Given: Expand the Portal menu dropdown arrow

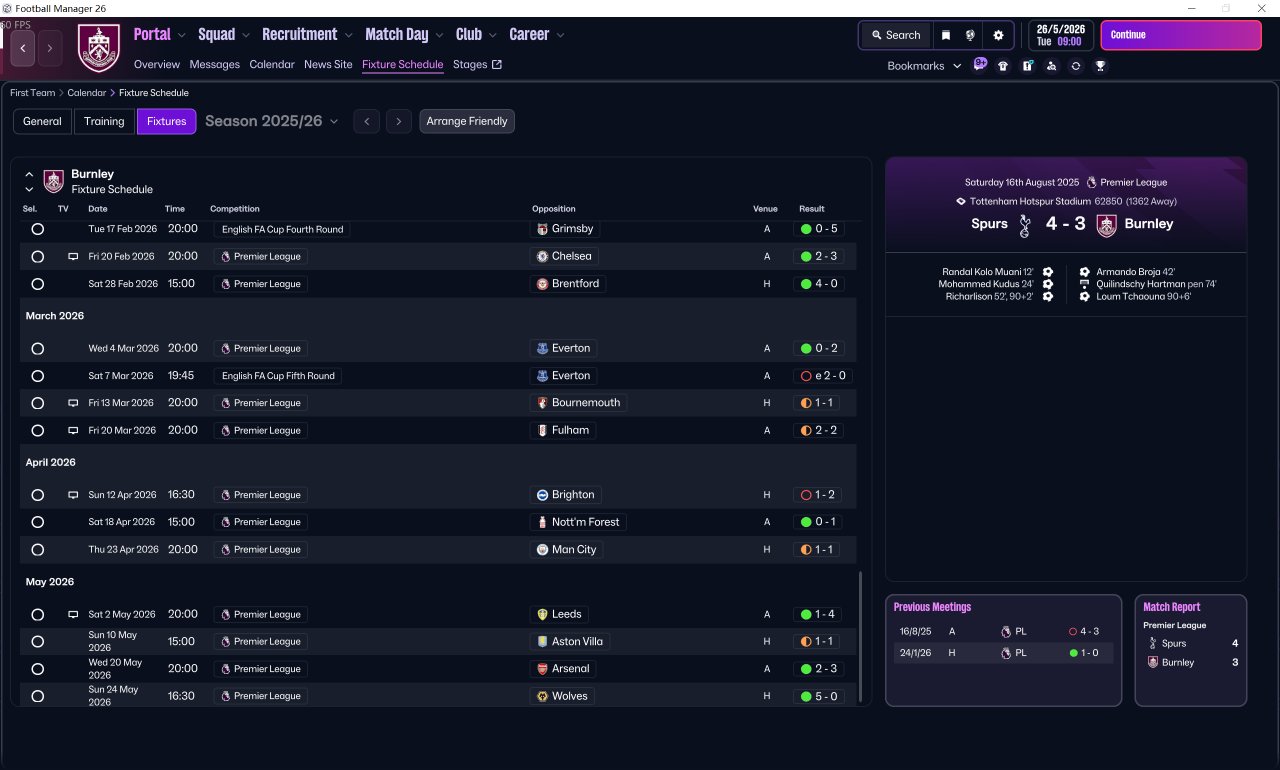Looking at the screenshot, I should [181, 35].
